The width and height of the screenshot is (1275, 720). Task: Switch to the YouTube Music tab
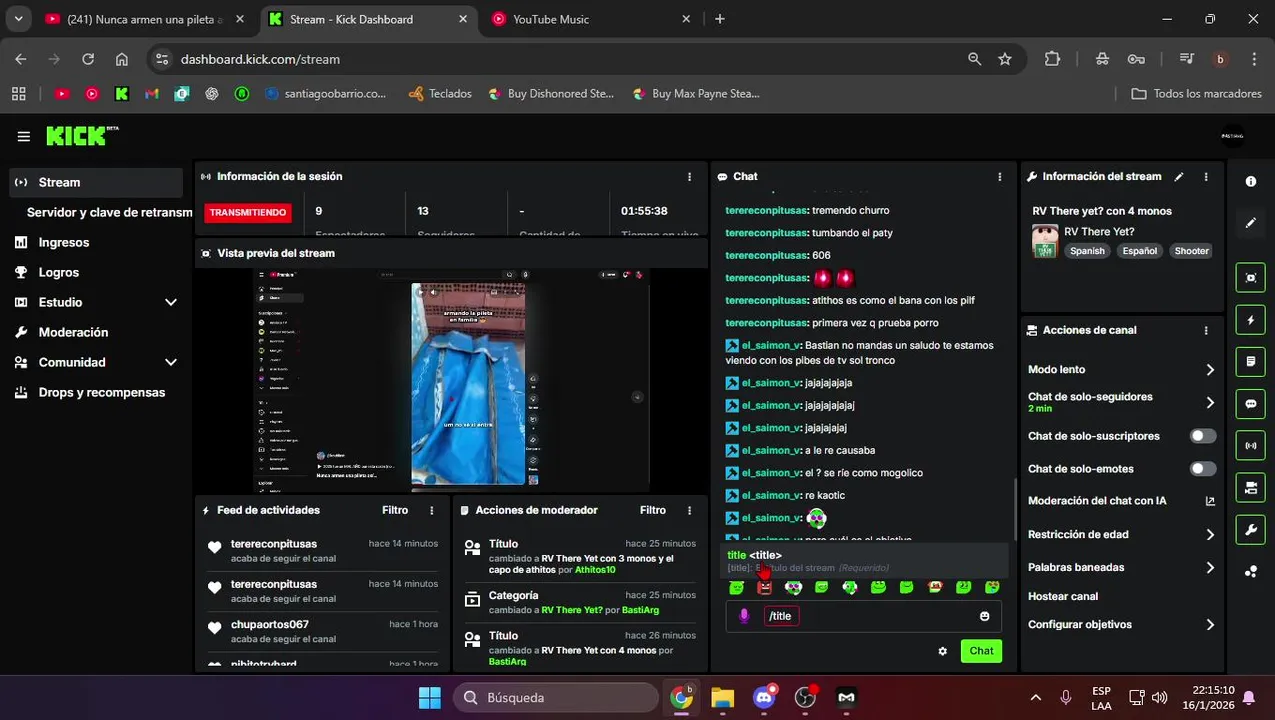tap(591, 19)
